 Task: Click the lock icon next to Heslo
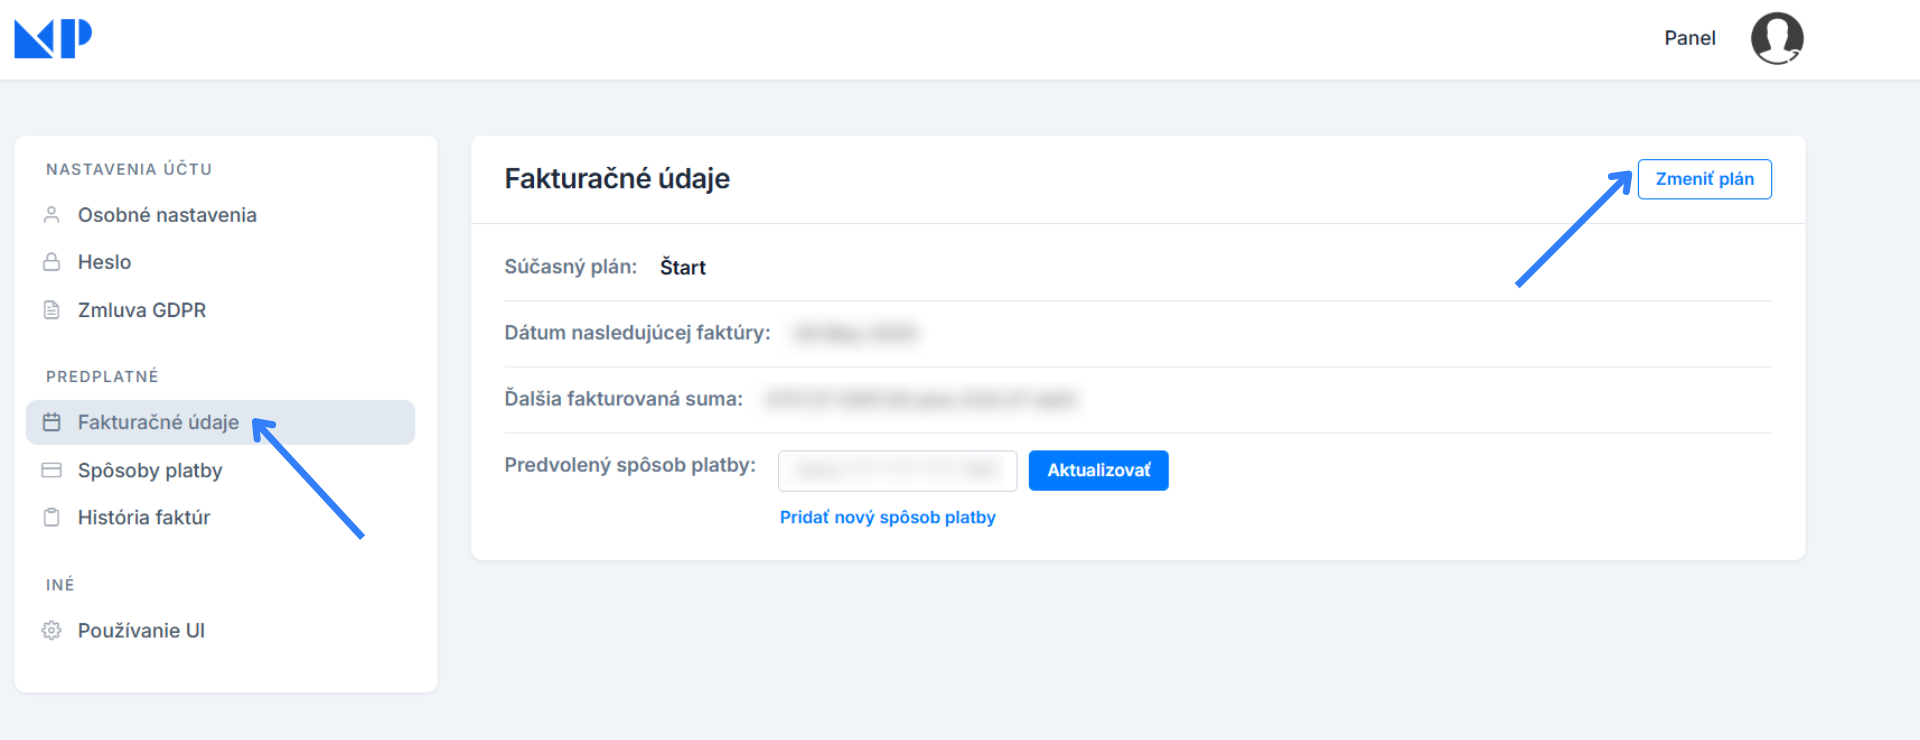[x=52, y=262]
